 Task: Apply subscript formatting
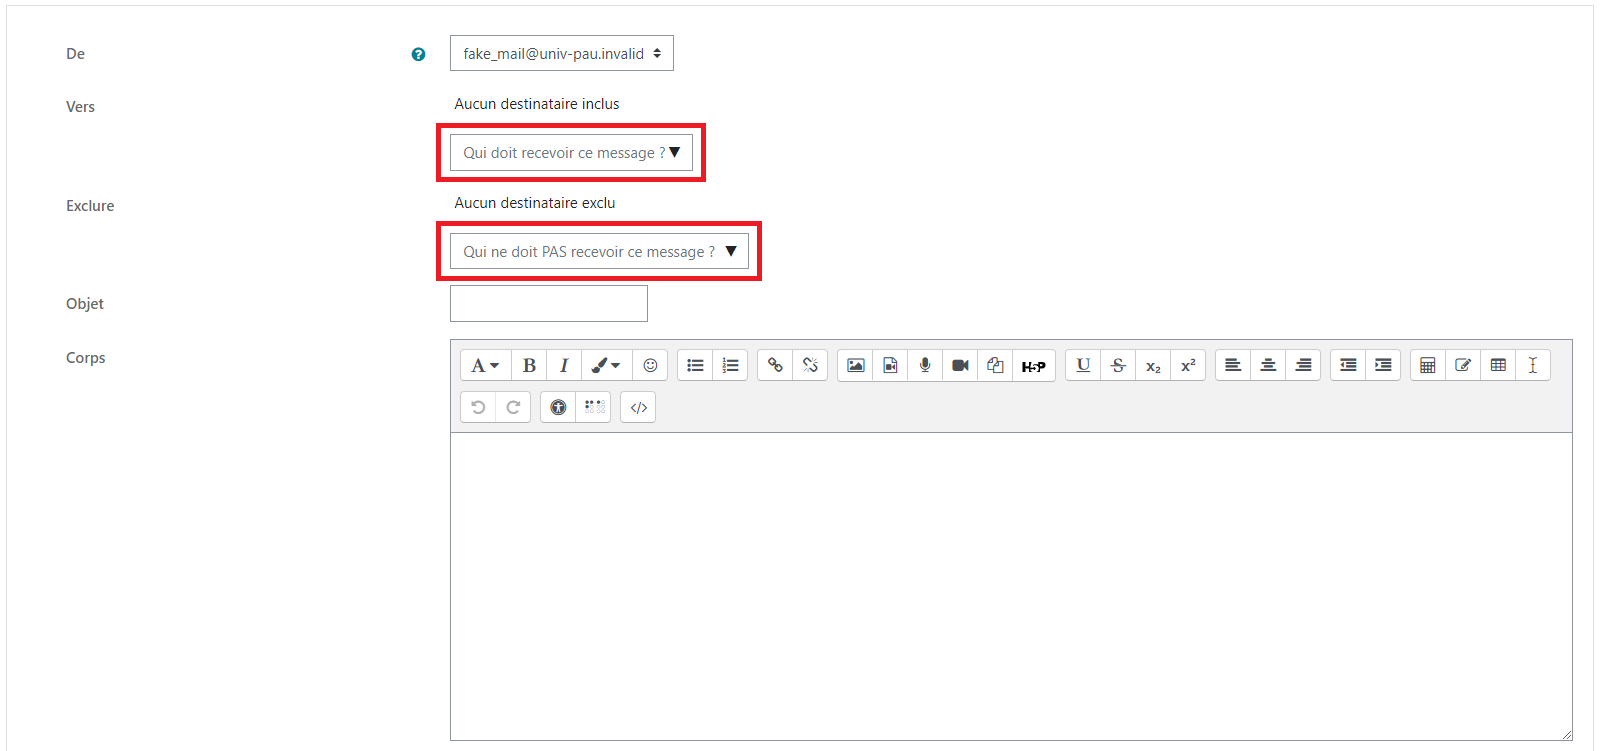[x=1153, y=366]
